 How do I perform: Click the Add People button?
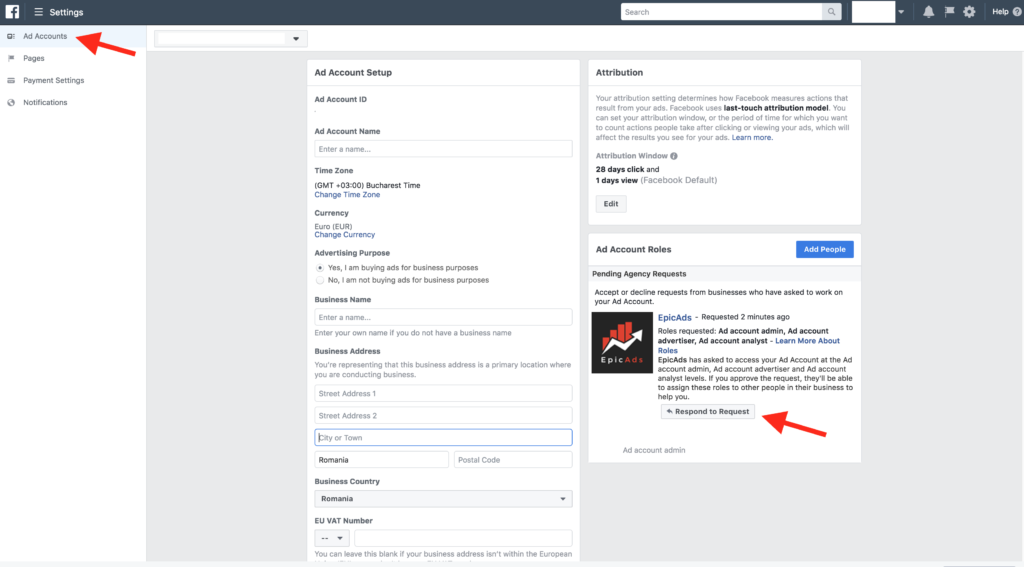click(824, 249)
